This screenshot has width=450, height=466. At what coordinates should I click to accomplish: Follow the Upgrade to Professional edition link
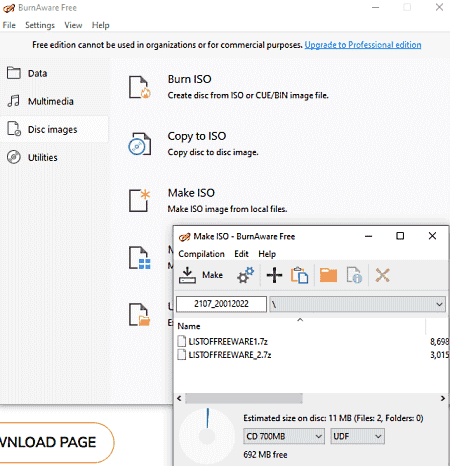pos(363,45)
